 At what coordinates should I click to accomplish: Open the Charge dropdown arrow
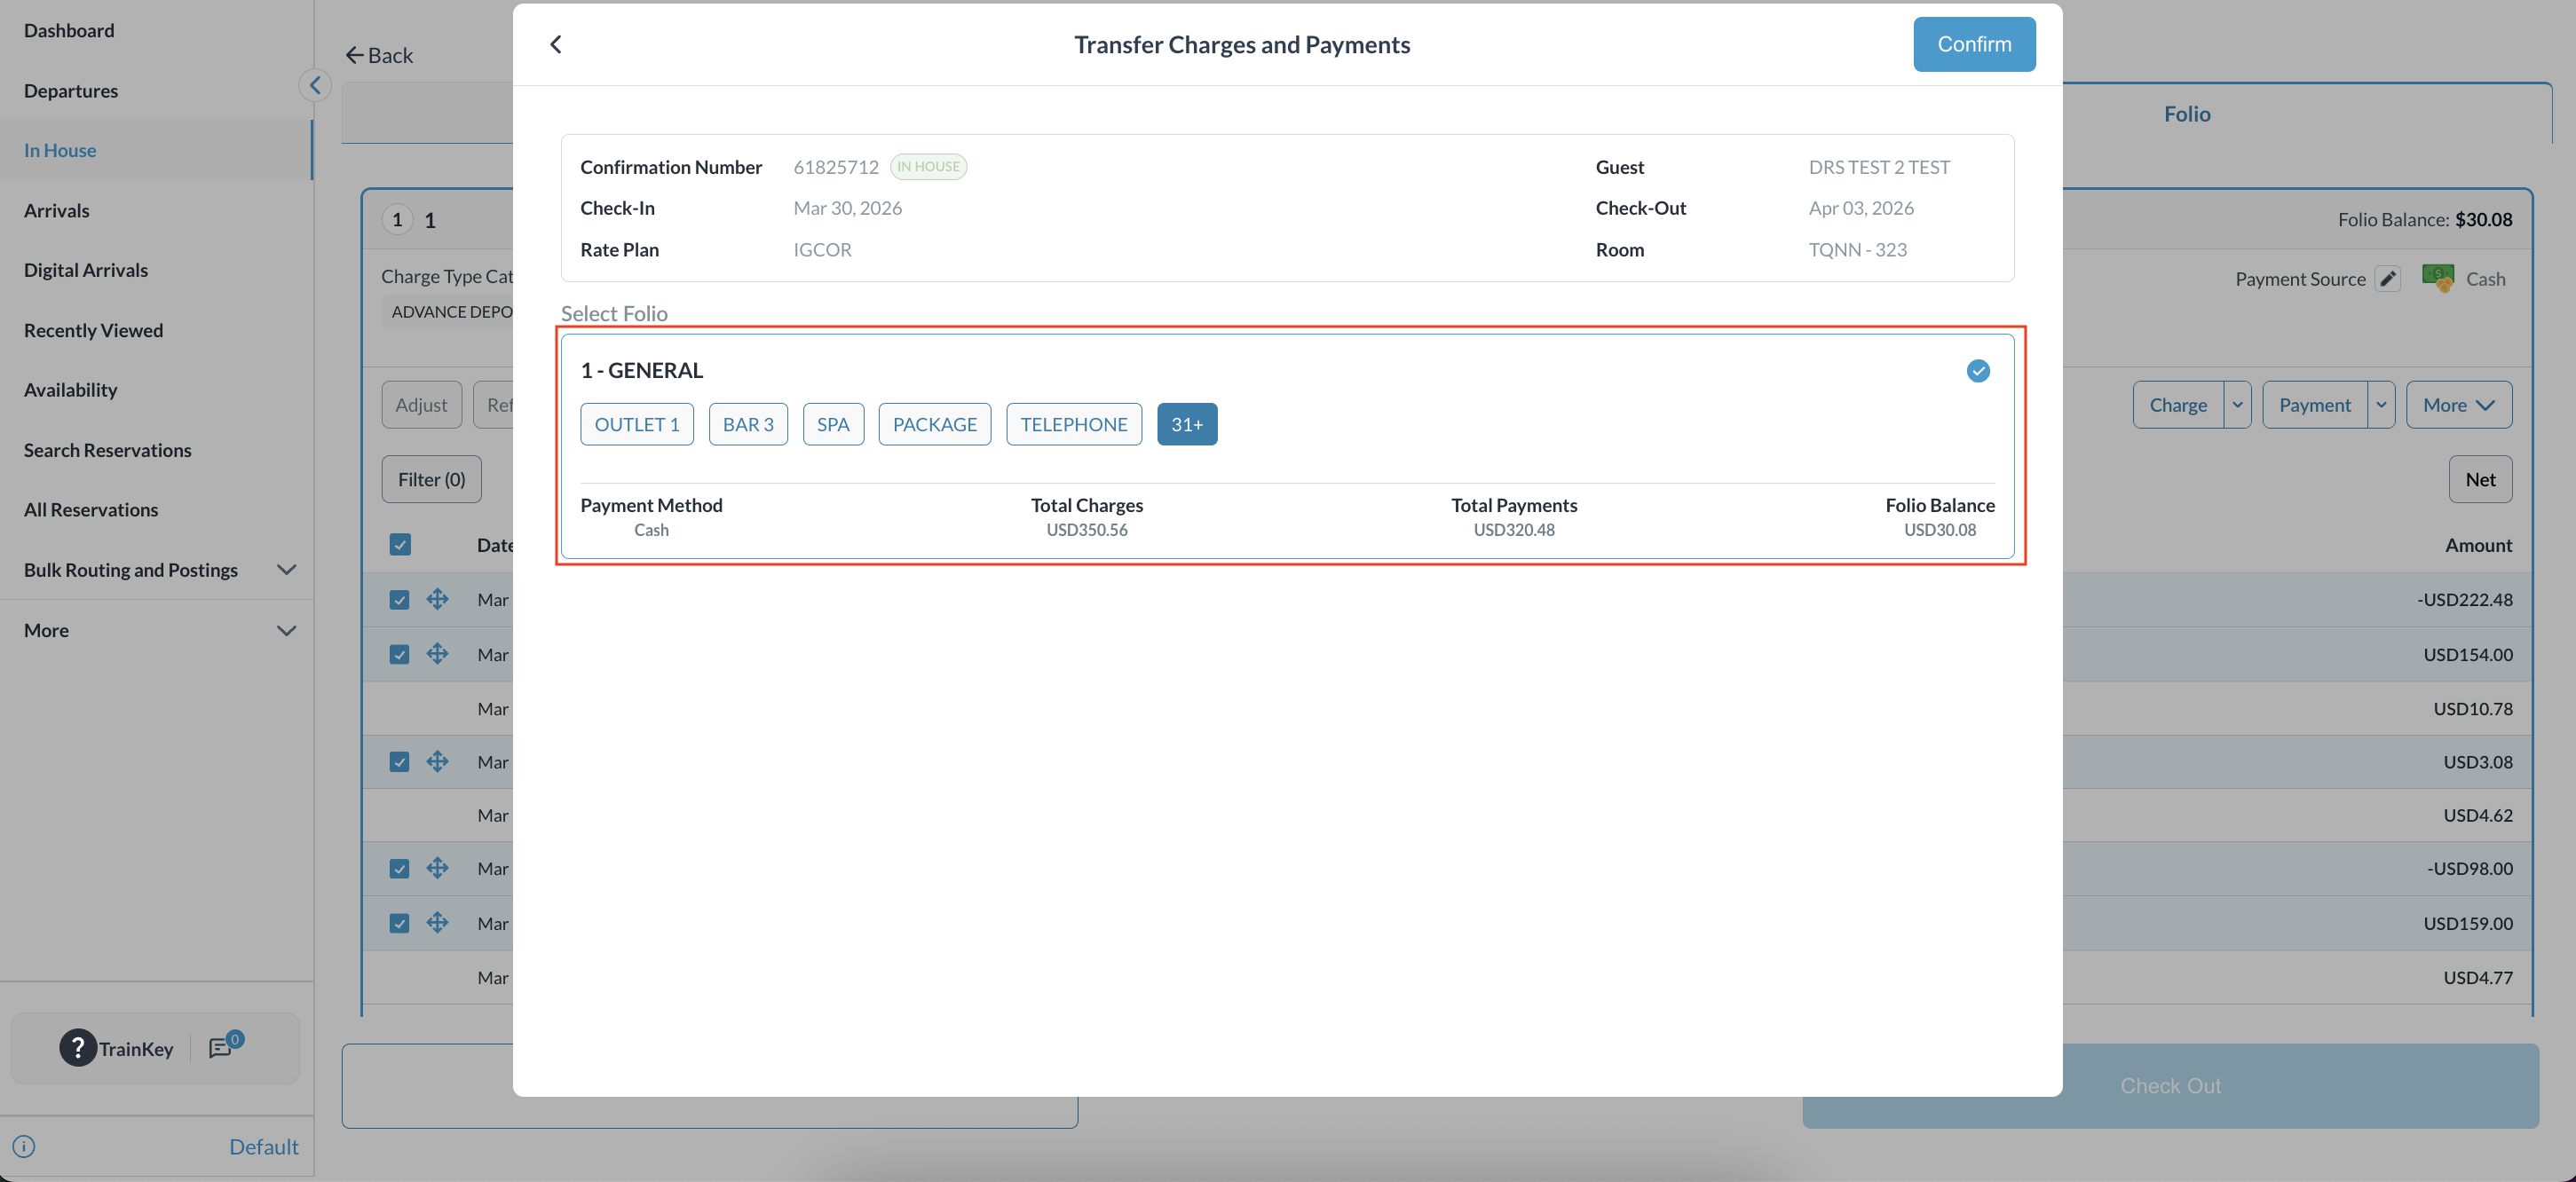[2237, 405]
